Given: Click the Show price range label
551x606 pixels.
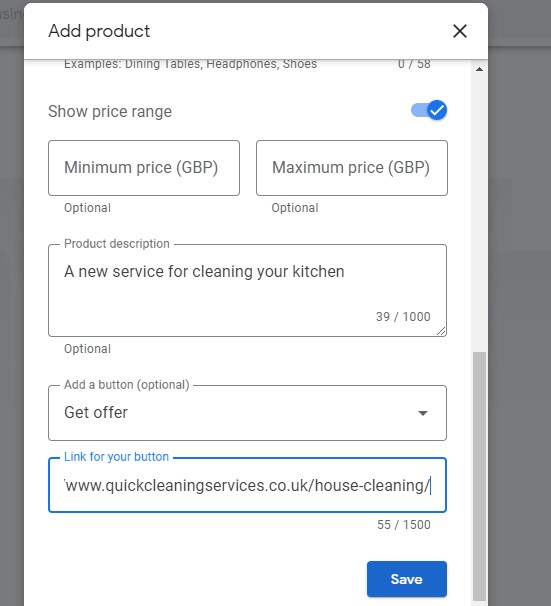Looking at the screenshot, I should (x=110, y=112).
